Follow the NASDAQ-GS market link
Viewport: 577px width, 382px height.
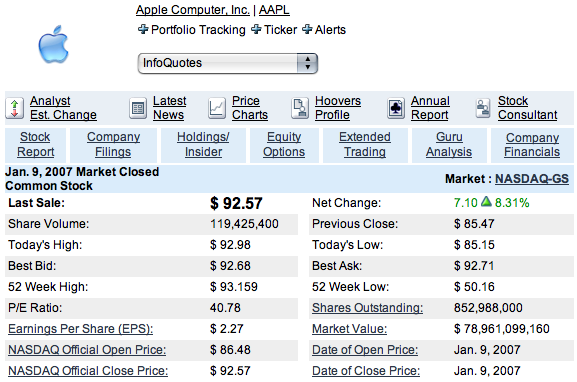(532, 179)
